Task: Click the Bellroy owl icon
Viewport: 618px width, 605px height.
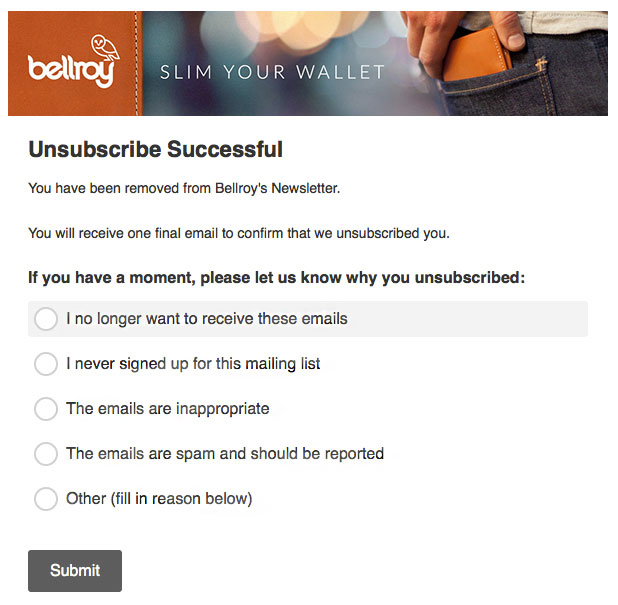Action: click(x=103, y=47)
